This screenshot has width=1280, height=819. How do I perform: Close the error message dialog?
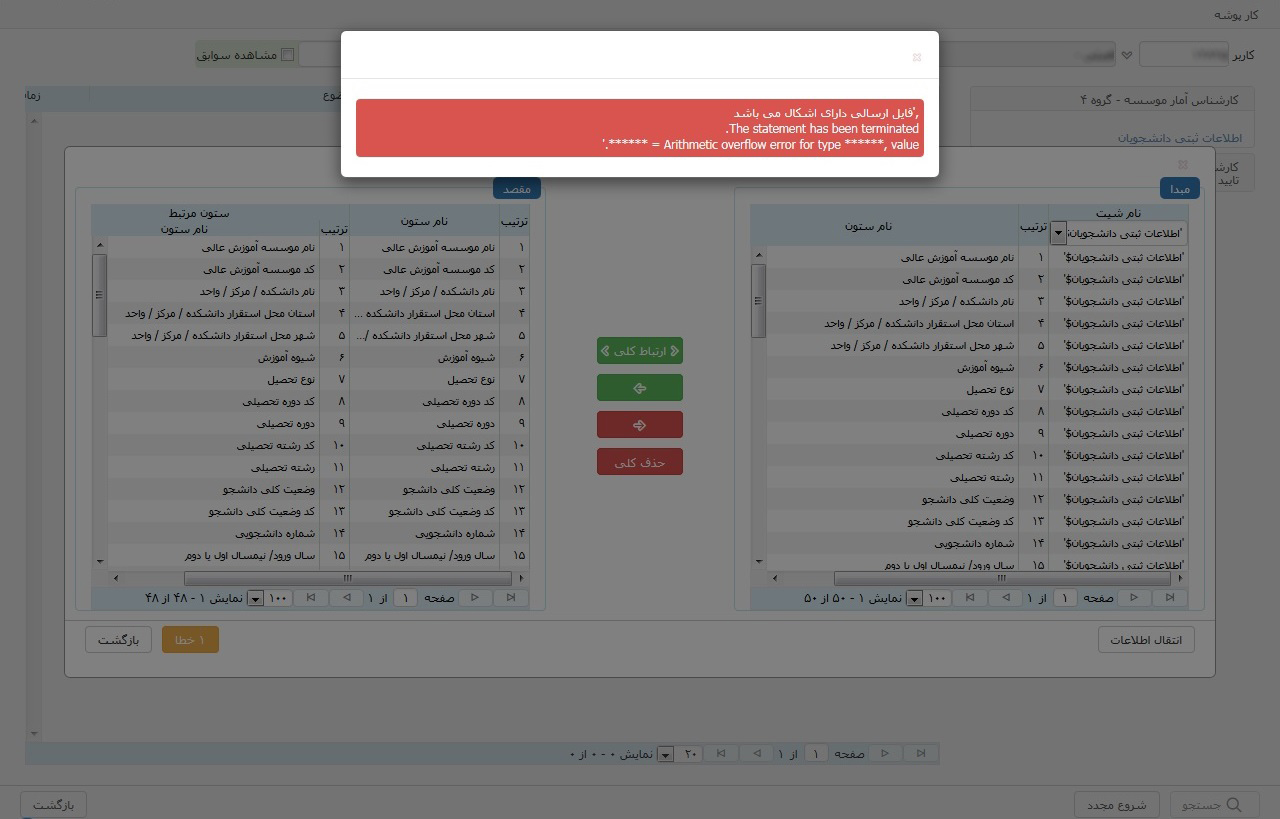[916, 58]
